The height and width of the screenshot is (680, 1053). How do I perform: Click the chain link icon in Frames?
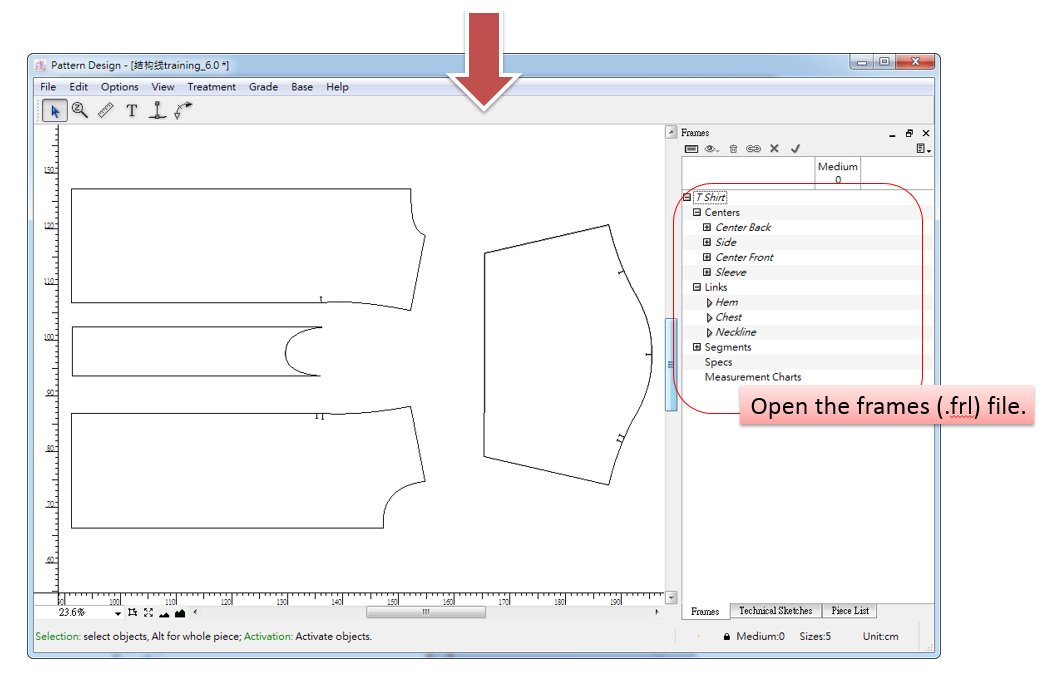click(x=753, y=149)
